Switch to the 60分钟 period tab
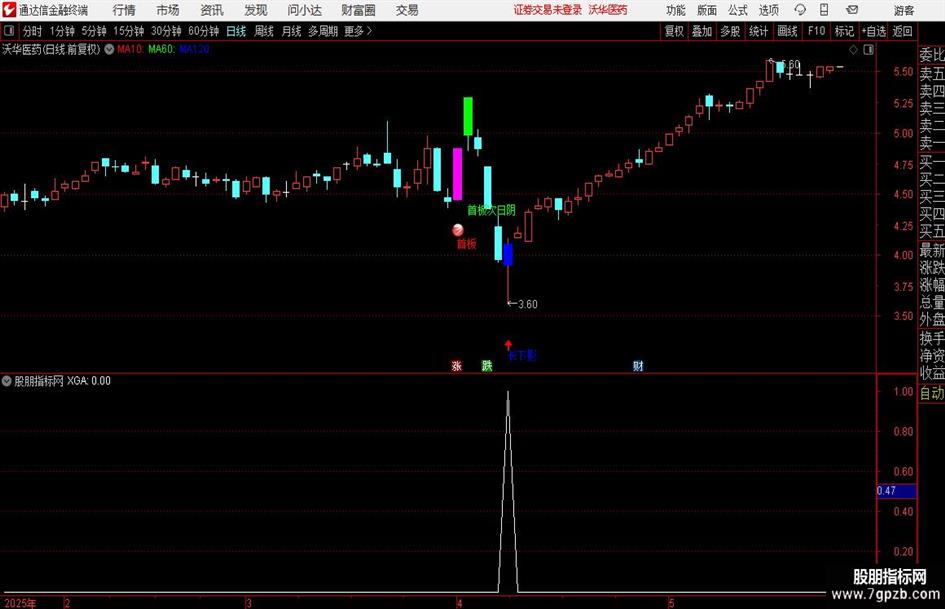The height and width of the screenshot is (609, 945). (204, 31)
